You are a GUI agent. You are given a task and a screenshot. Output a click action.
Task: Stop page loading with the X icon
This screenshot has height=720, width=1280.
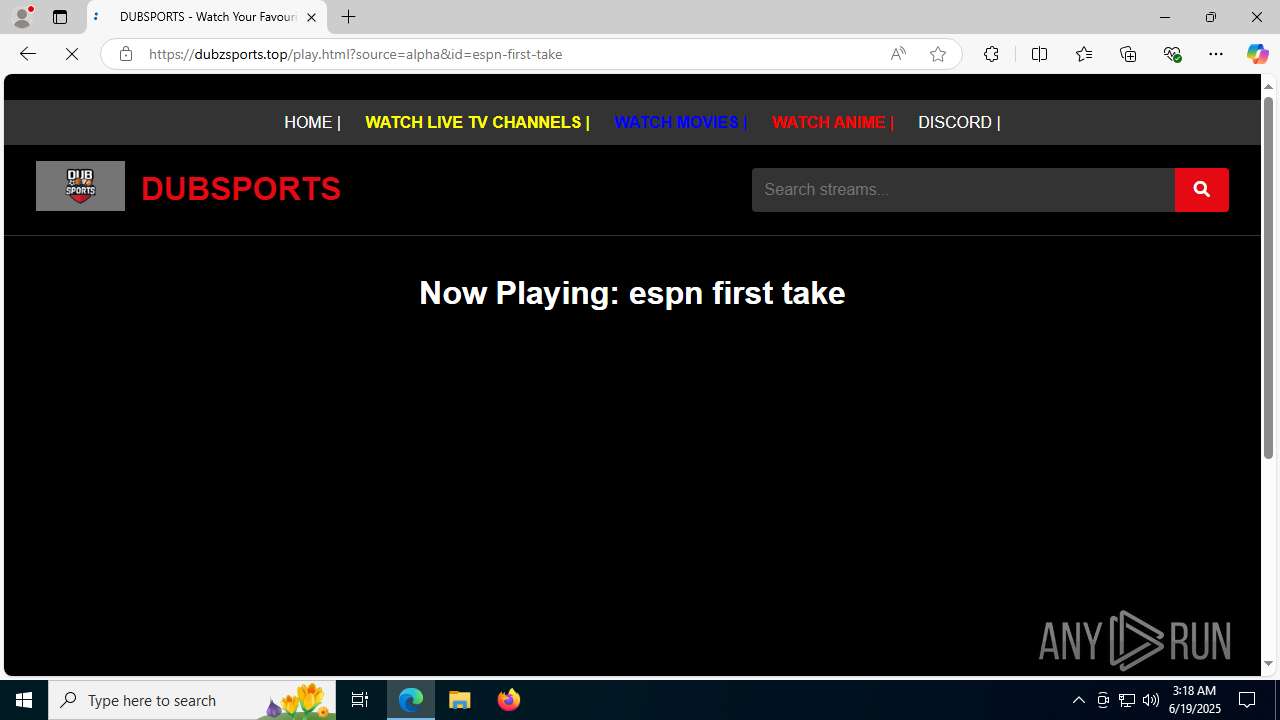72,54
